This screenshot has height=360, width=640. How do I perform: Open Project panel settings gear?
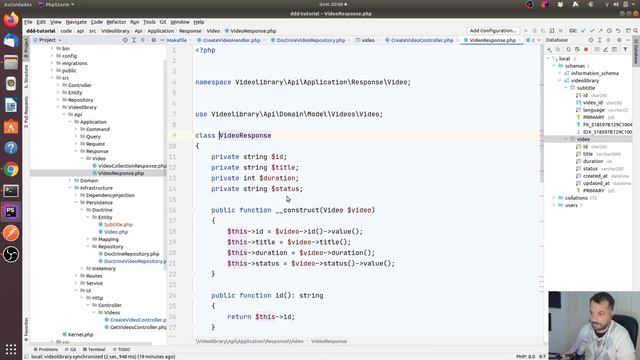(x=153, y=40)
